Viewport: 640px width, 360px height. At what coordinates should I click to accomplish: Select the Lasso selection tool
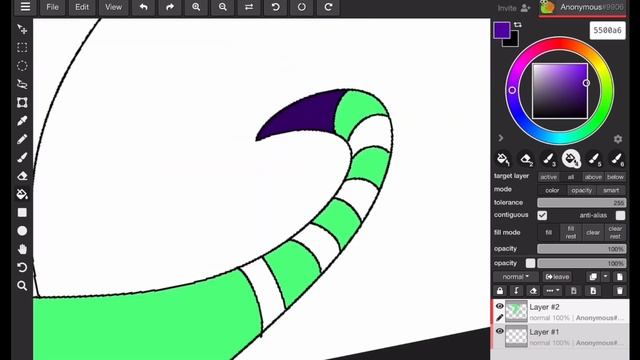[22, 84]
